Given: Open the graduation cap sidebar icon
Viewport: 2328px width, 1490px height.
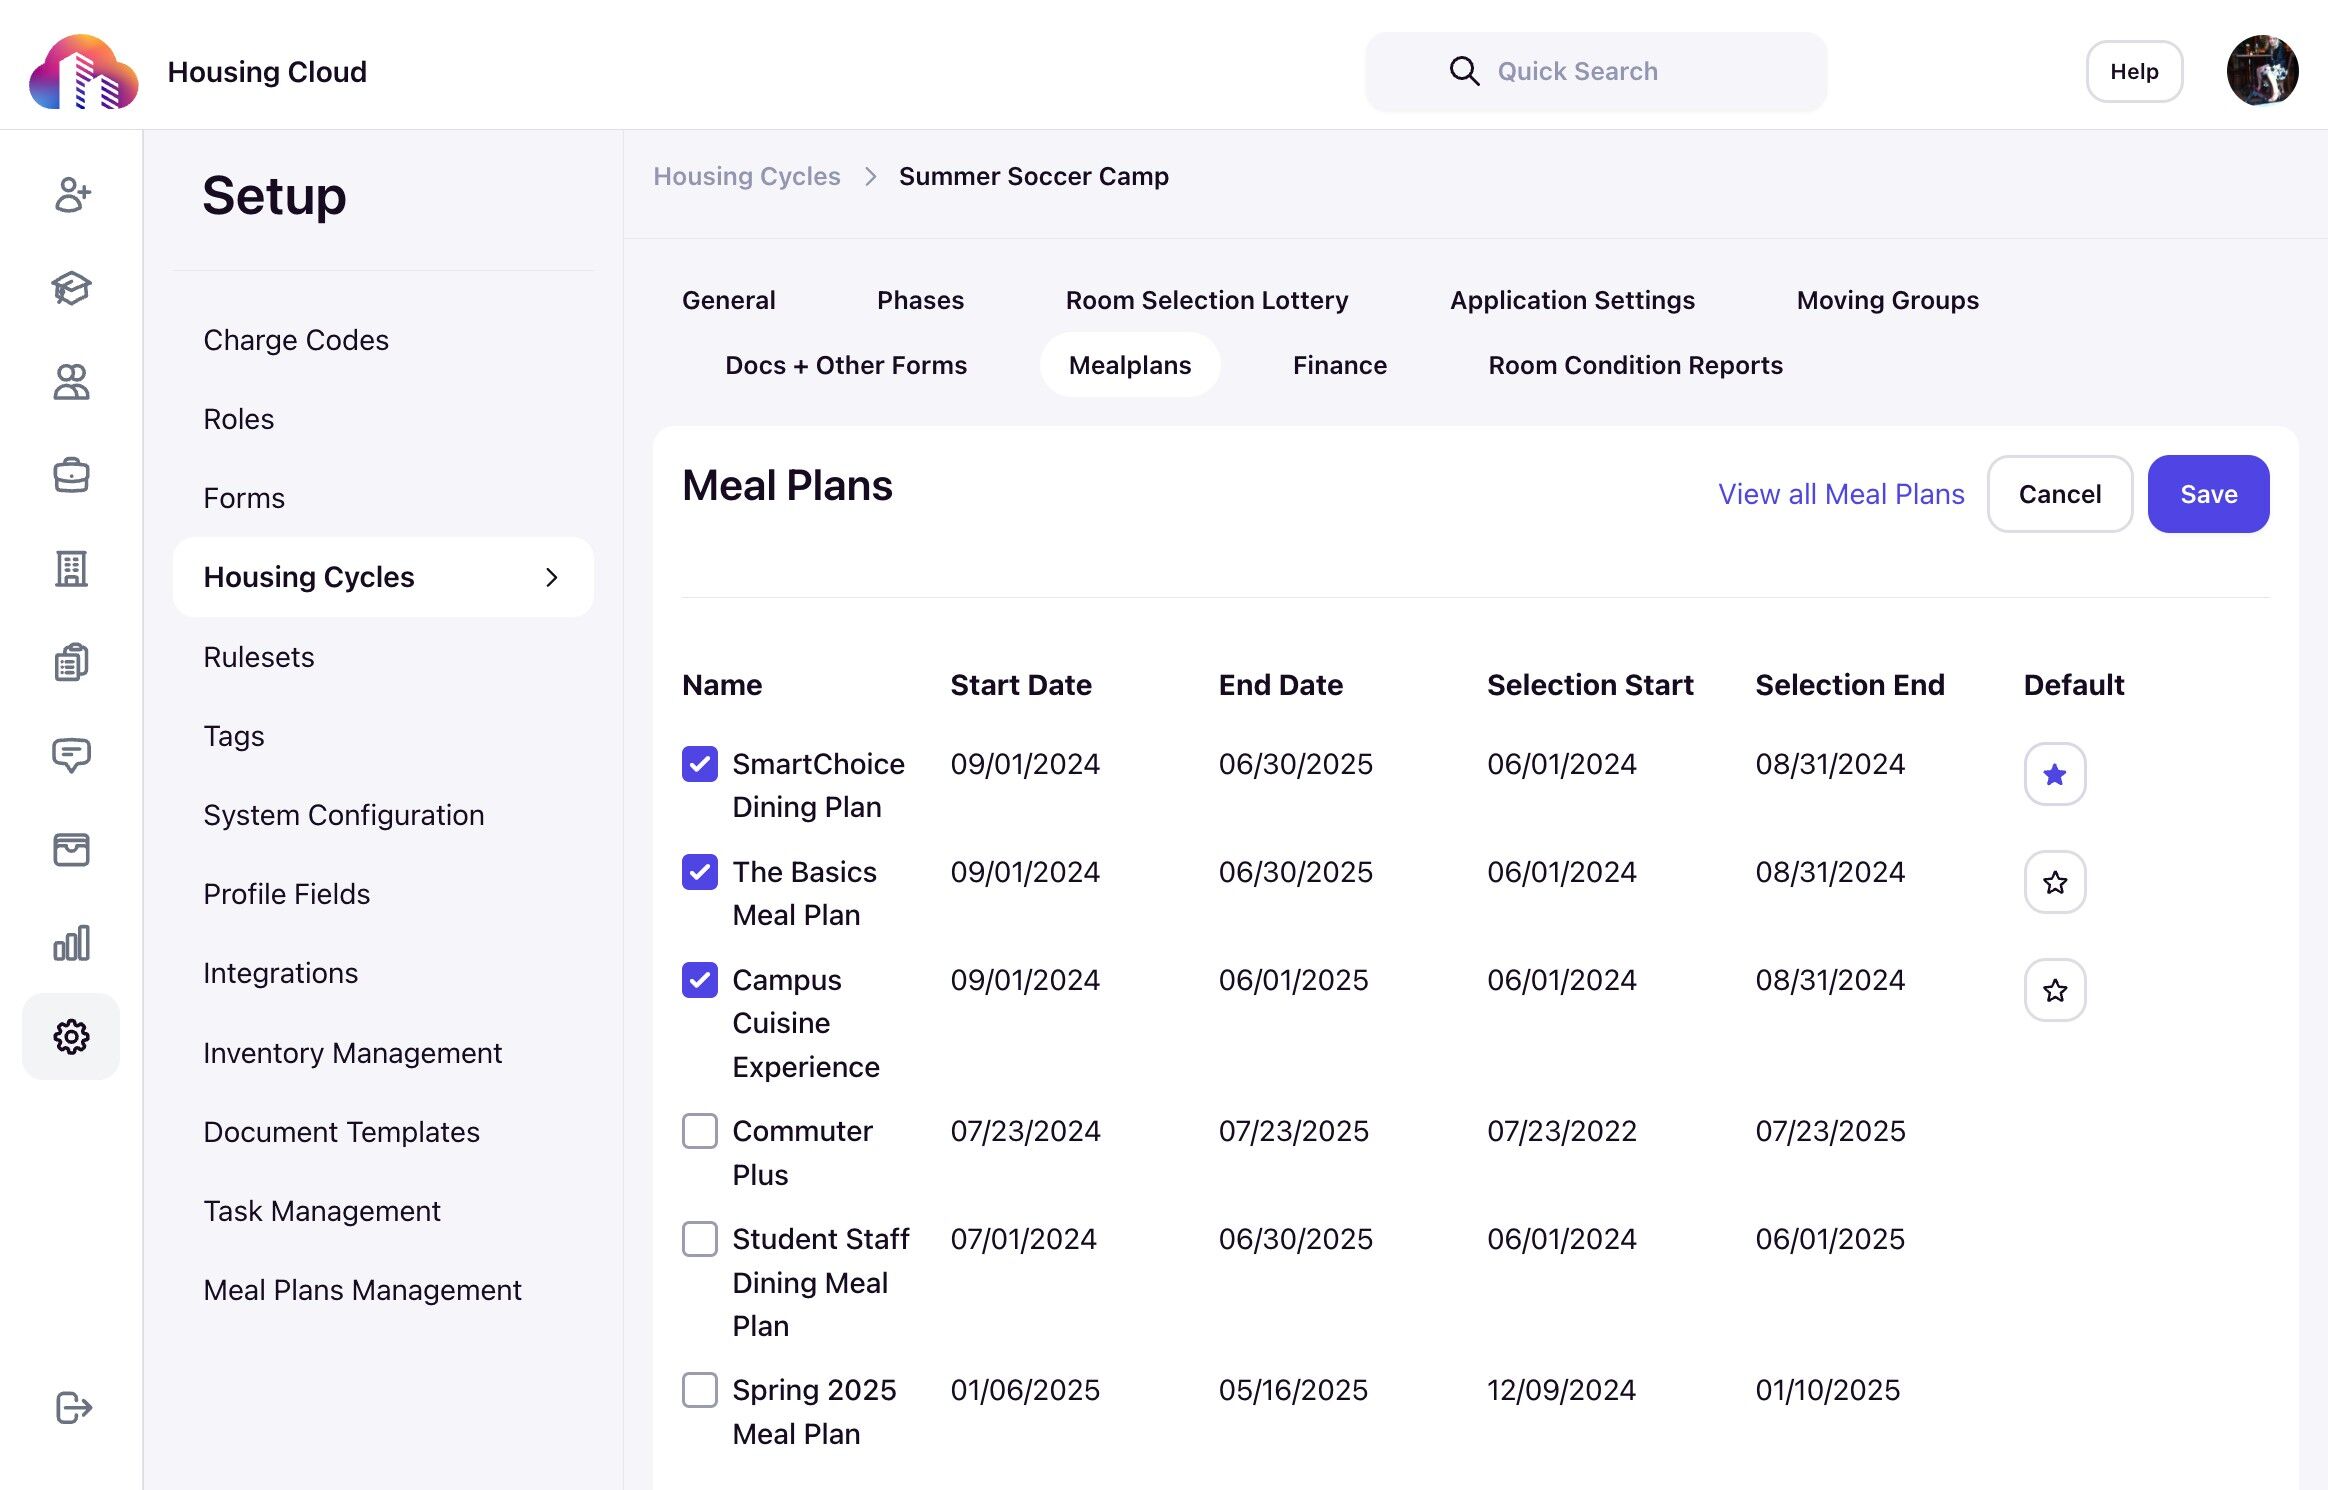Looking at the screenshot, I should point(72,288).
